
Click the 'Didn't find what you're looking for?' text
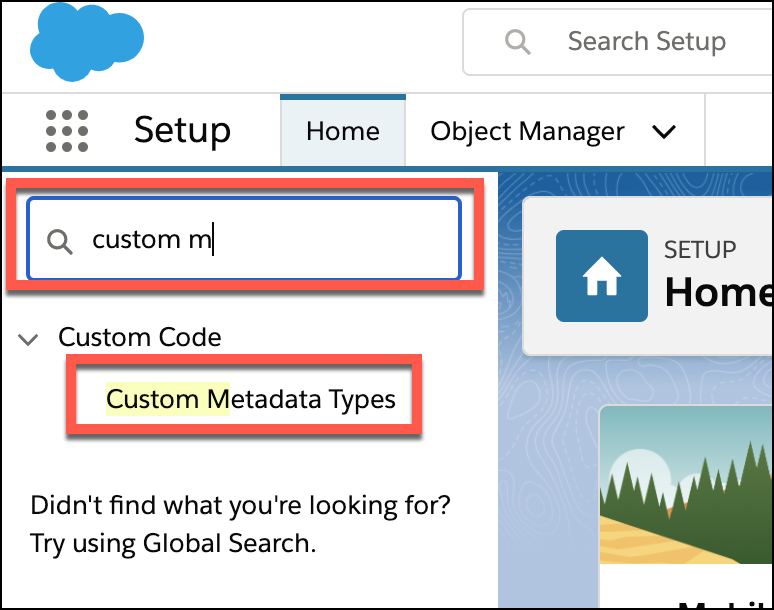click(x=240, y=505)
